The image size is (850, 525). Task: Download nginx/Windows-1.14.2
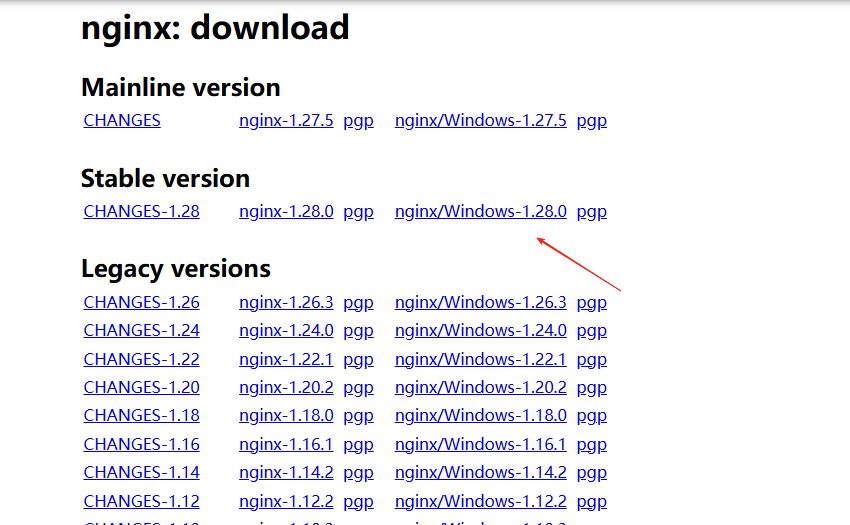480,472
